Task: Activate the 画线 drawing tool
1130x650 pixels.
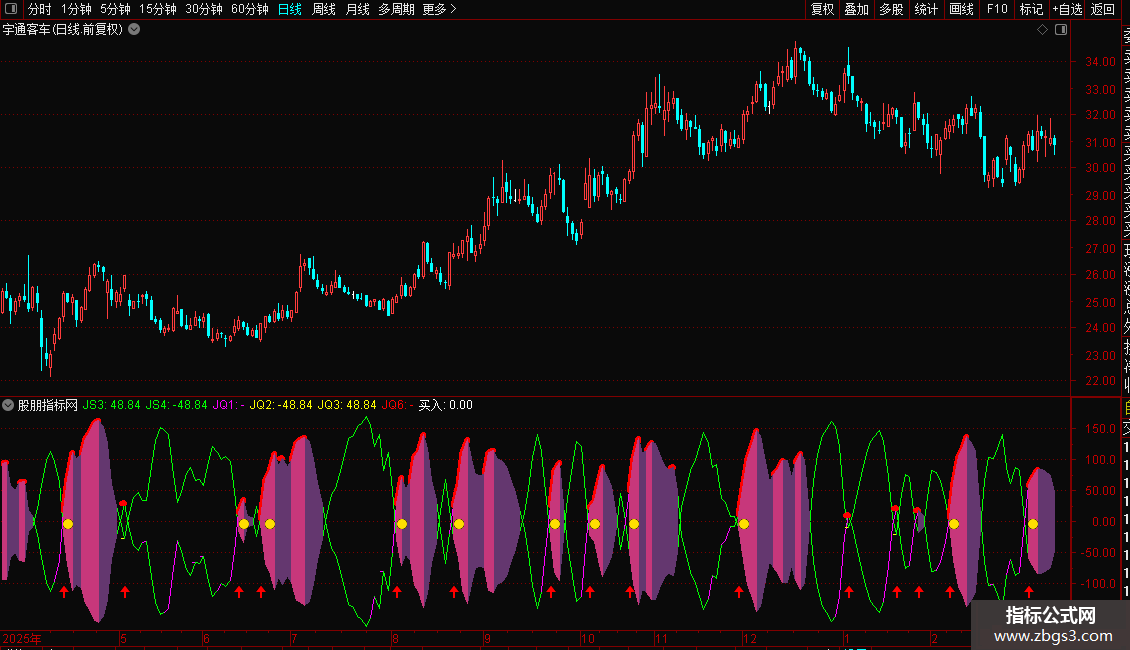Action: pyautogui.click(x=961, y=9)
